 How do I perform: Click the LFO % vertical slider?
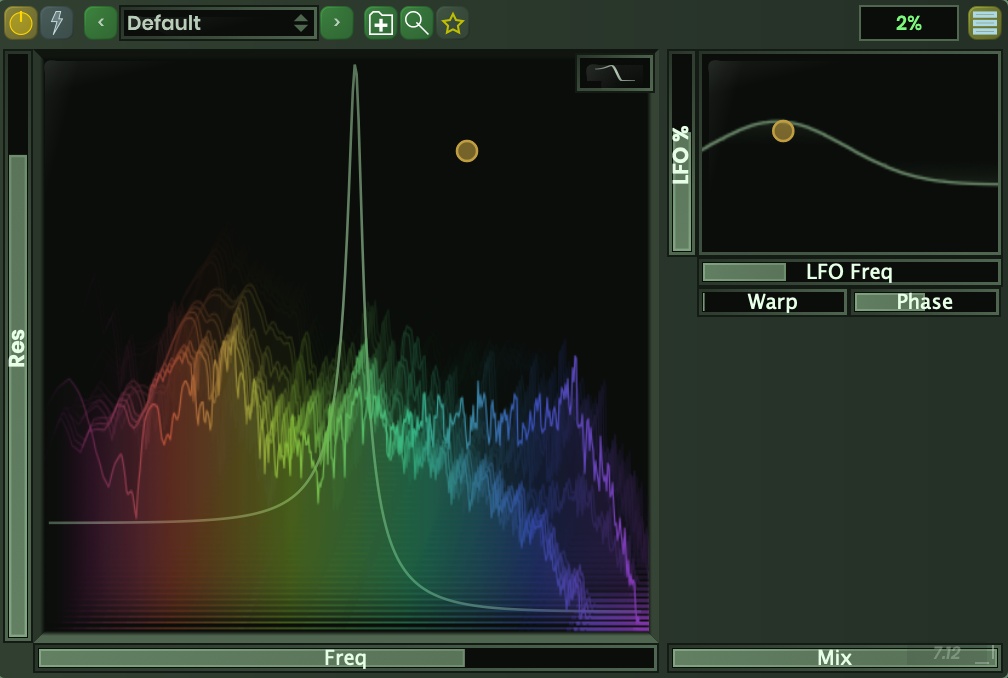tap(681, 153)
